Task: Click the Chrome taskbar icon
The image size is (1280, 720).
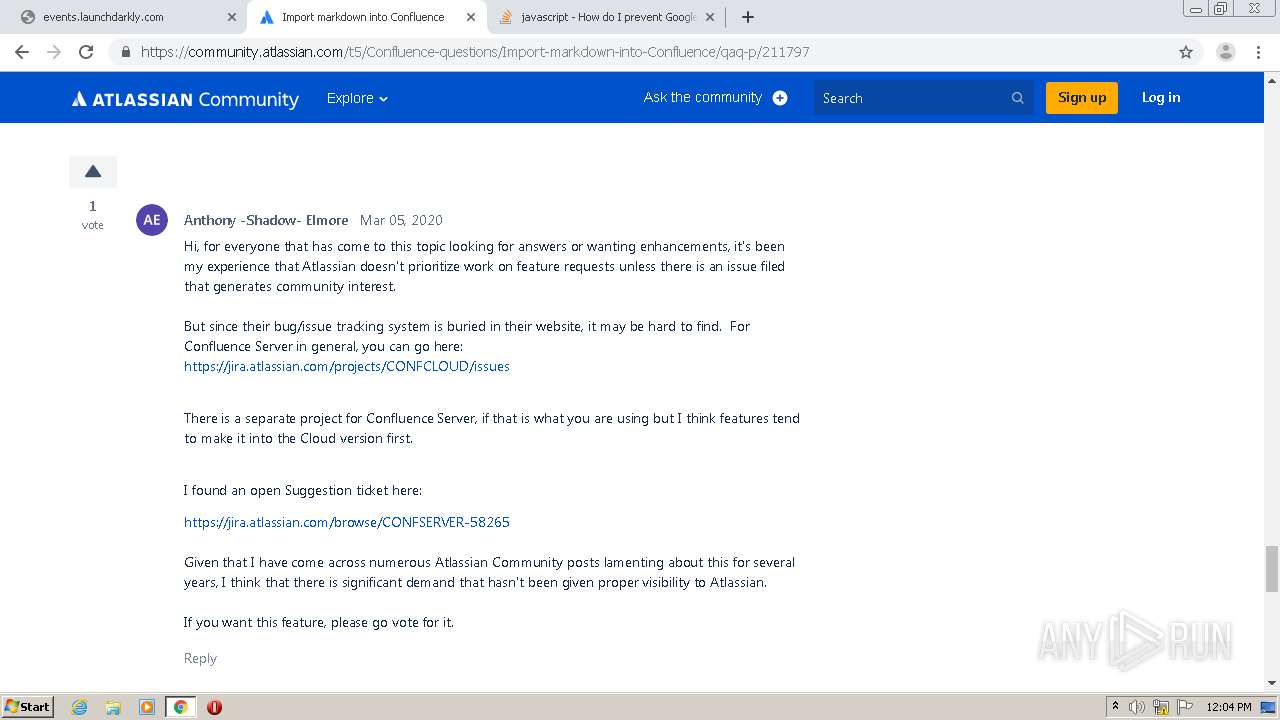Action: tap(180, 707)
